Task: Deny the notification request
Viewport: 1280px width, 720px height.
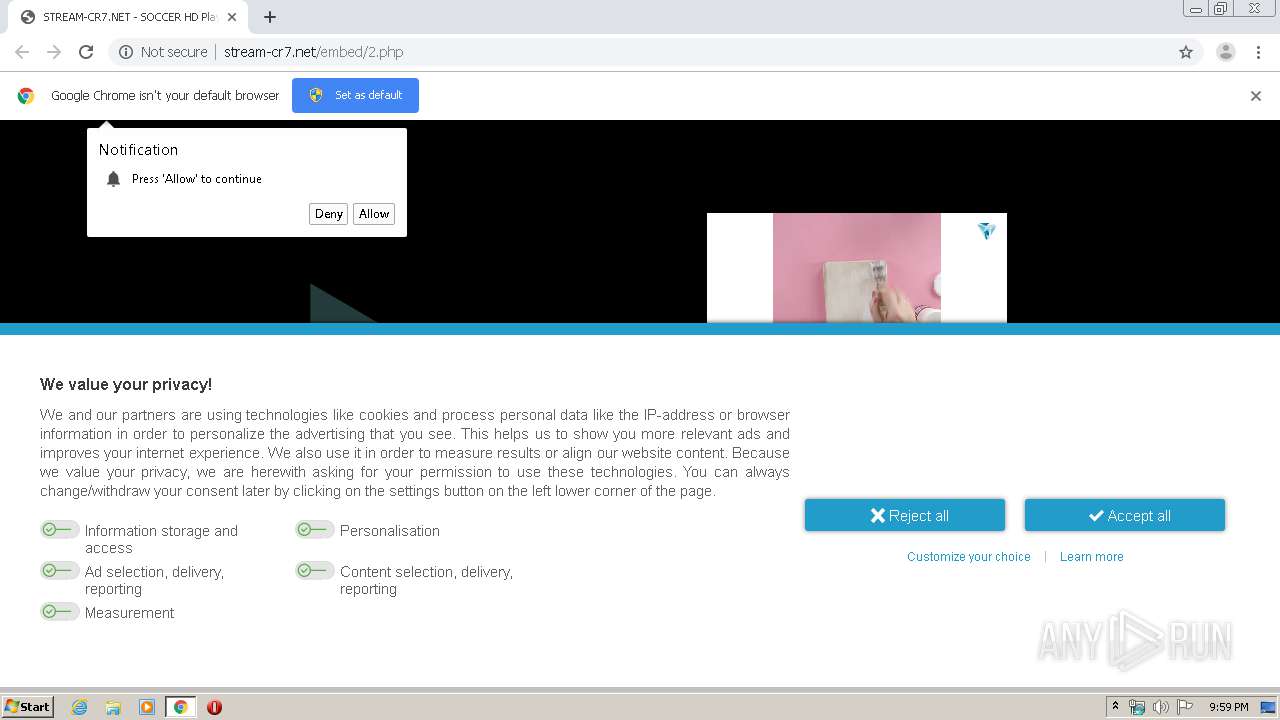Action: tap(329, 214)
